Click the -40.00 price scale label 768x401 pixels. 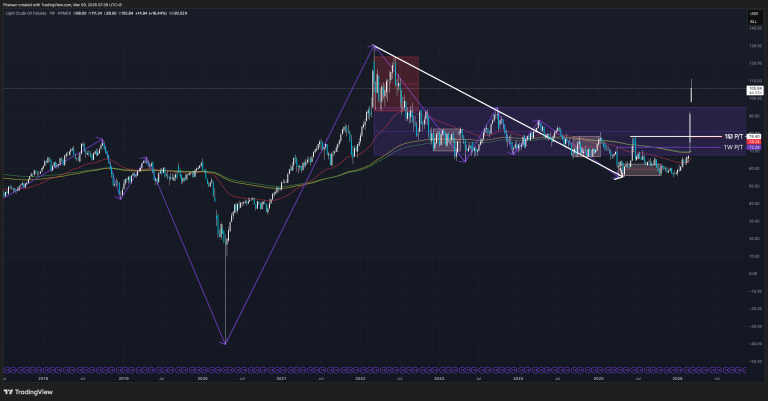(755, 344)
